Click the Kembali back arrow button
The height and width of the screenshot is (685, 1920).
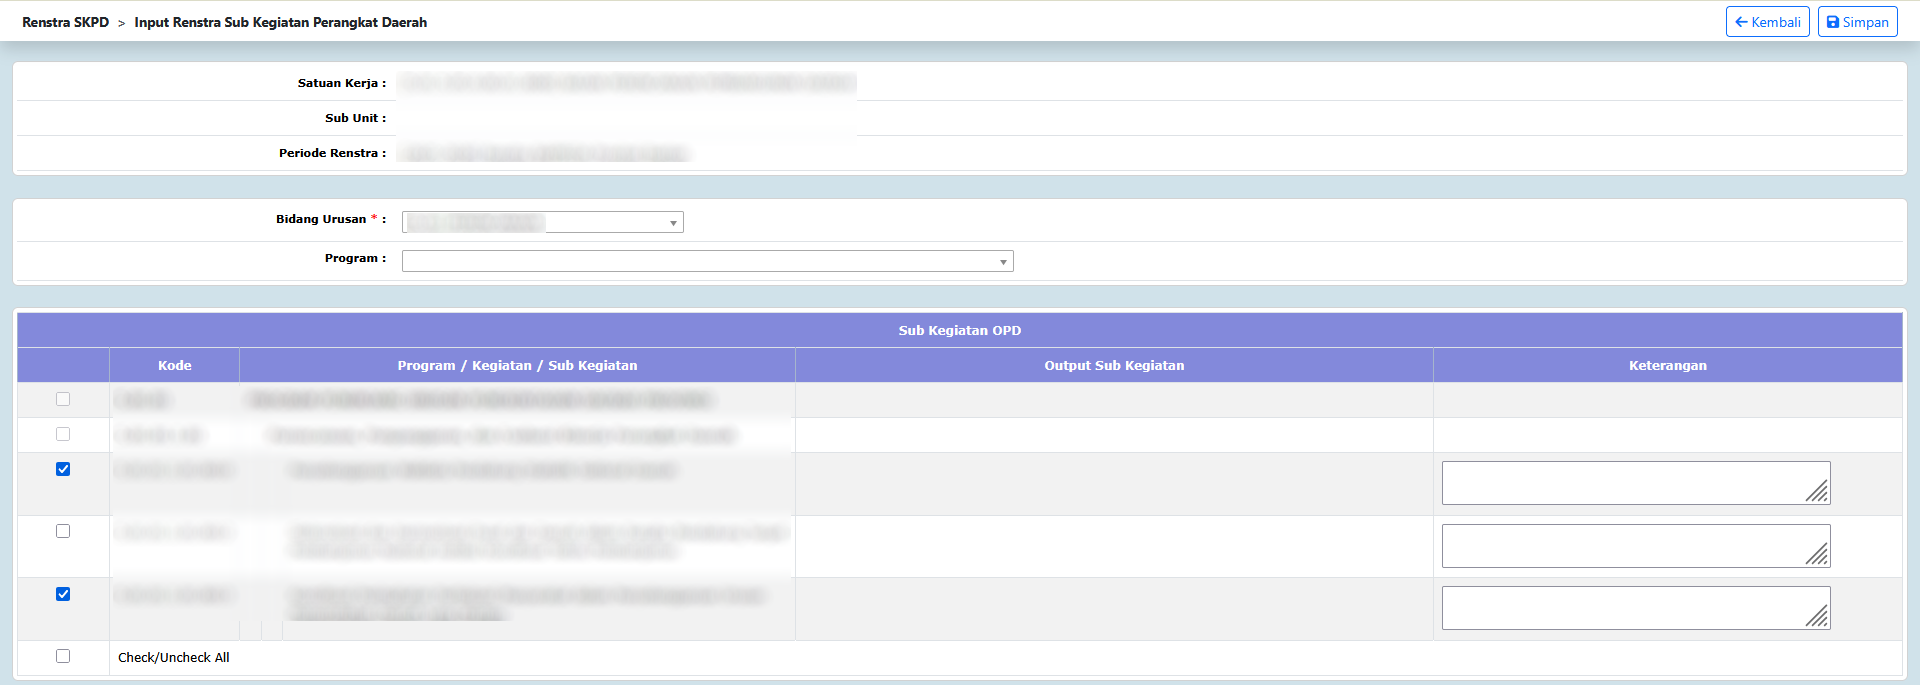coord(1767,22)
